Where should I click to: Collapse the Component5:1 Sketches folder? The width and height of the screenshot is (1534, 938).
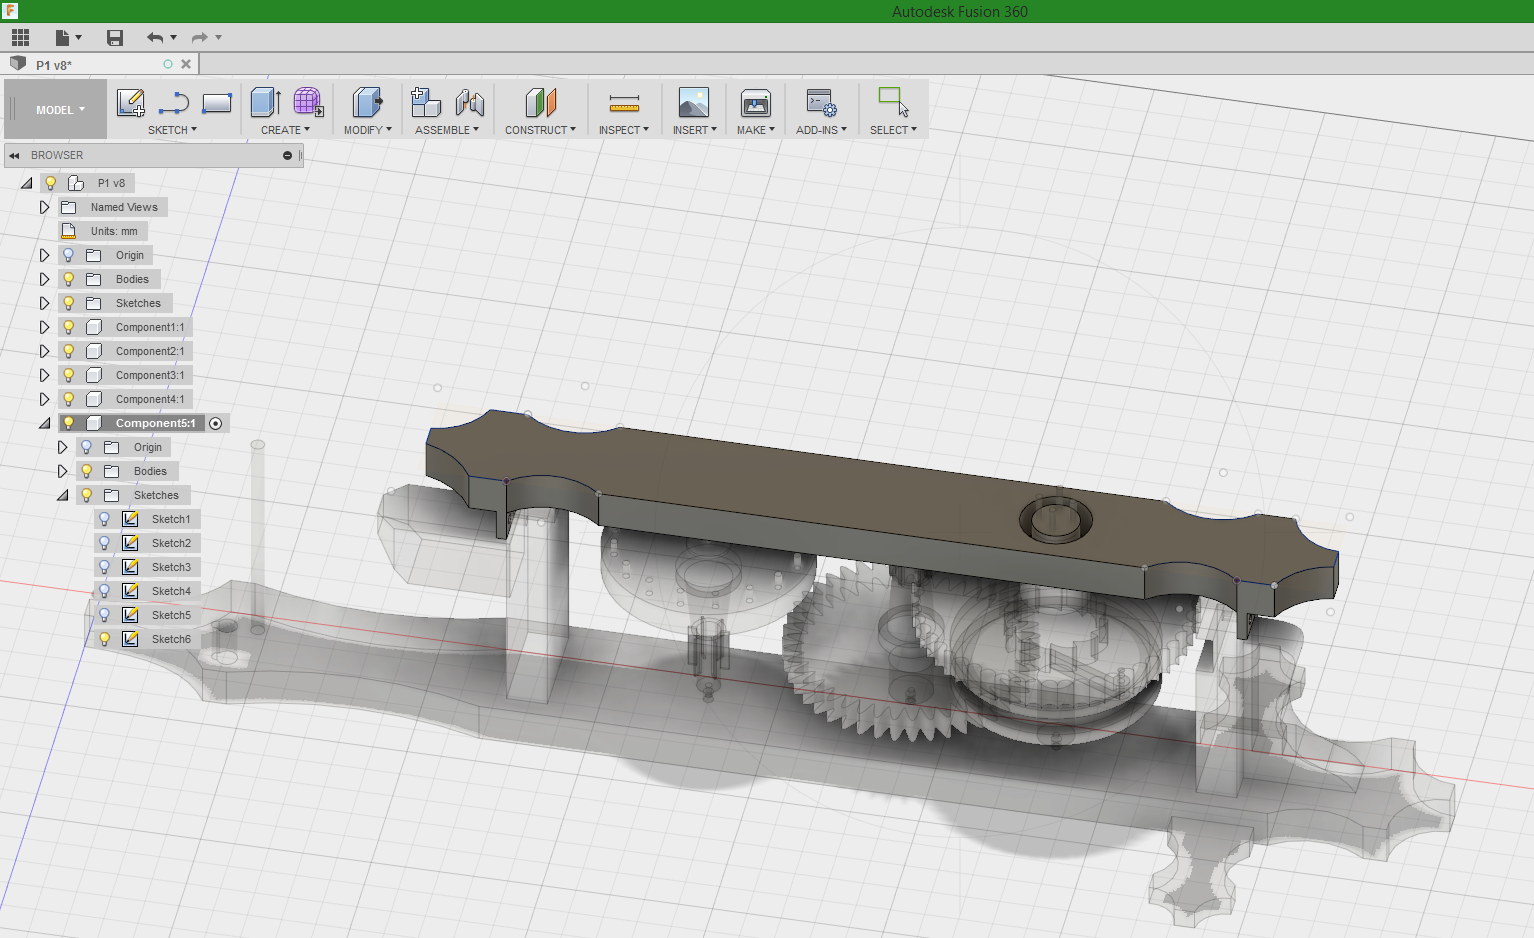pyautogui.click(x=62, y=495)
